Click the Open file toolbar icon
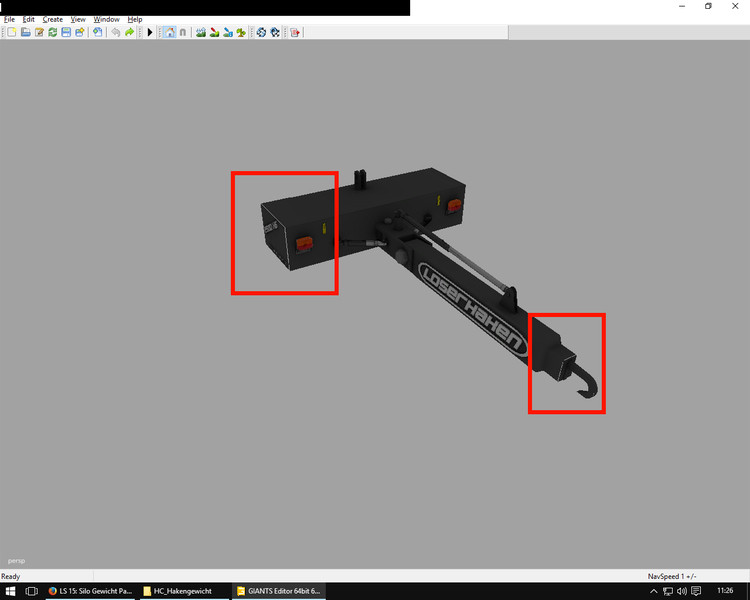750x600 pixels. (25, 32)
